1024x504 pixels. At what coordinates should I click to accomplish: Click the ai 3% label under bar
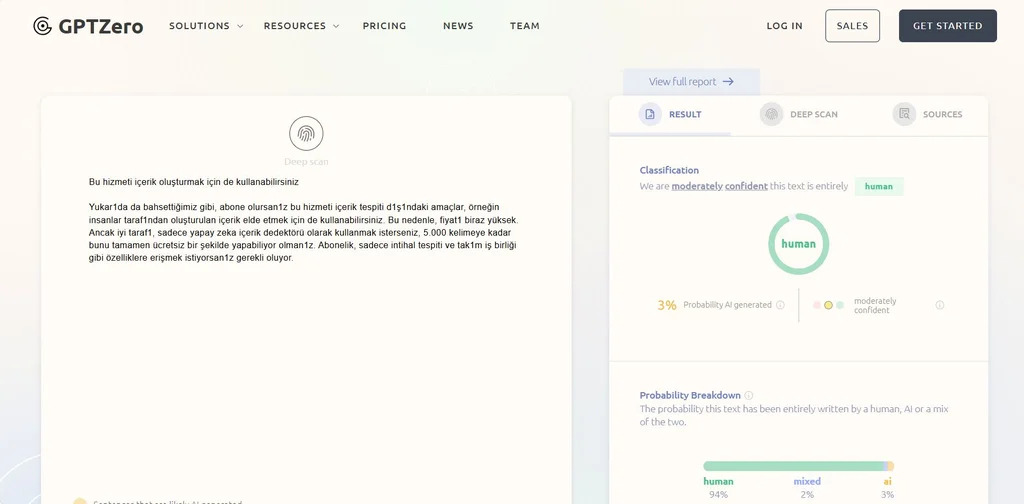click(887, 488)
